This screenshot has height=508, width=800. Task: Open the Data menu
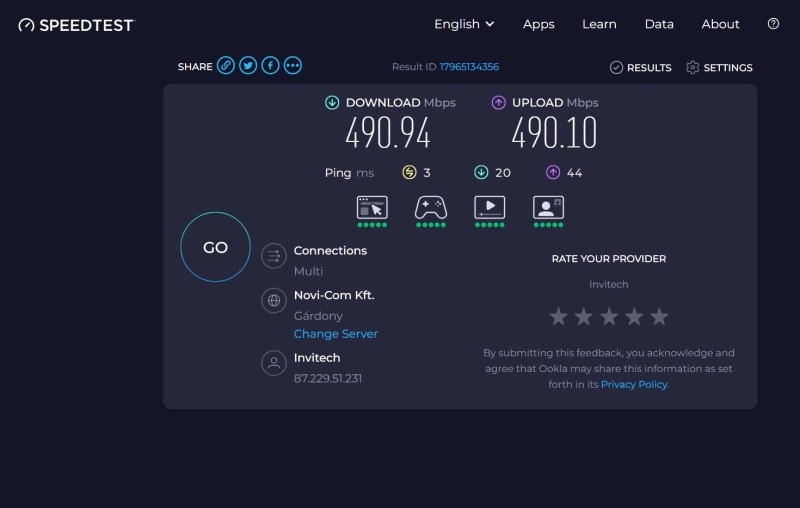click(659, 24)
